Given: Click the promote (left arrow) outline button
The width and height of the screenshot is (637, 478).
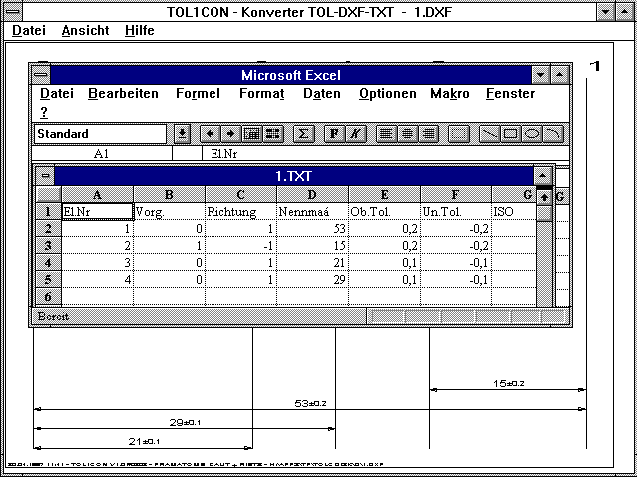Looking at the screenshot, I should (x=210, y=134).
